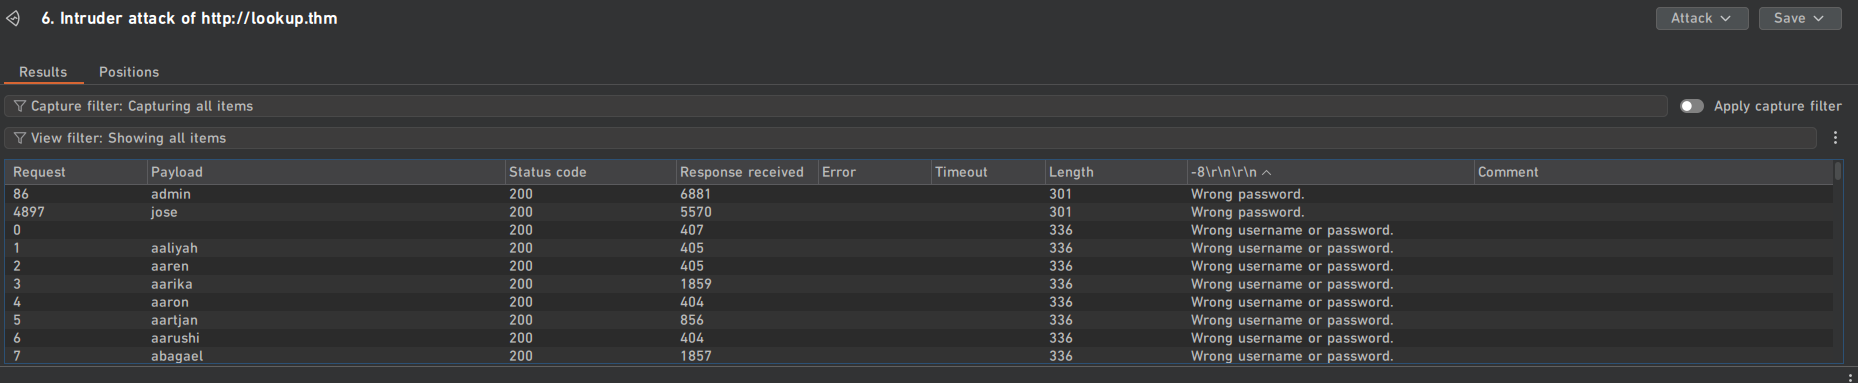Select the row with payload aarika

918,284
